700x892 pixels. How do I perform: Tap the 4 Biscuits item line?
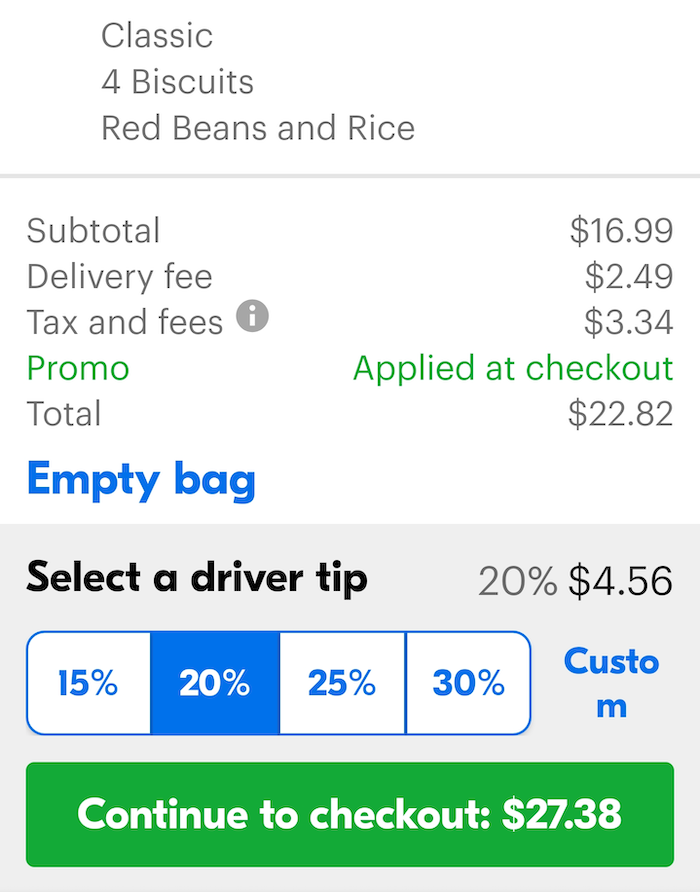(177, 82)
